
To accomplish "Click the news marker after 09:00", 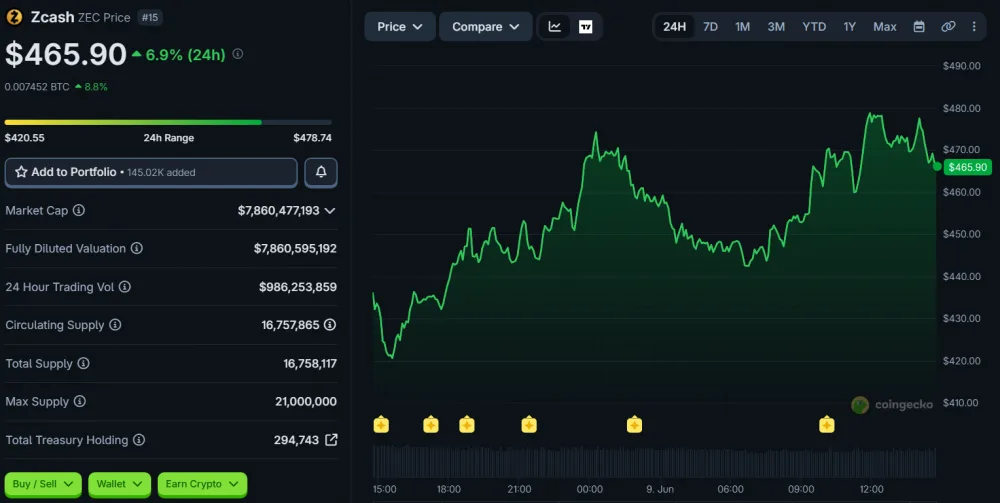I will (827, 424).
